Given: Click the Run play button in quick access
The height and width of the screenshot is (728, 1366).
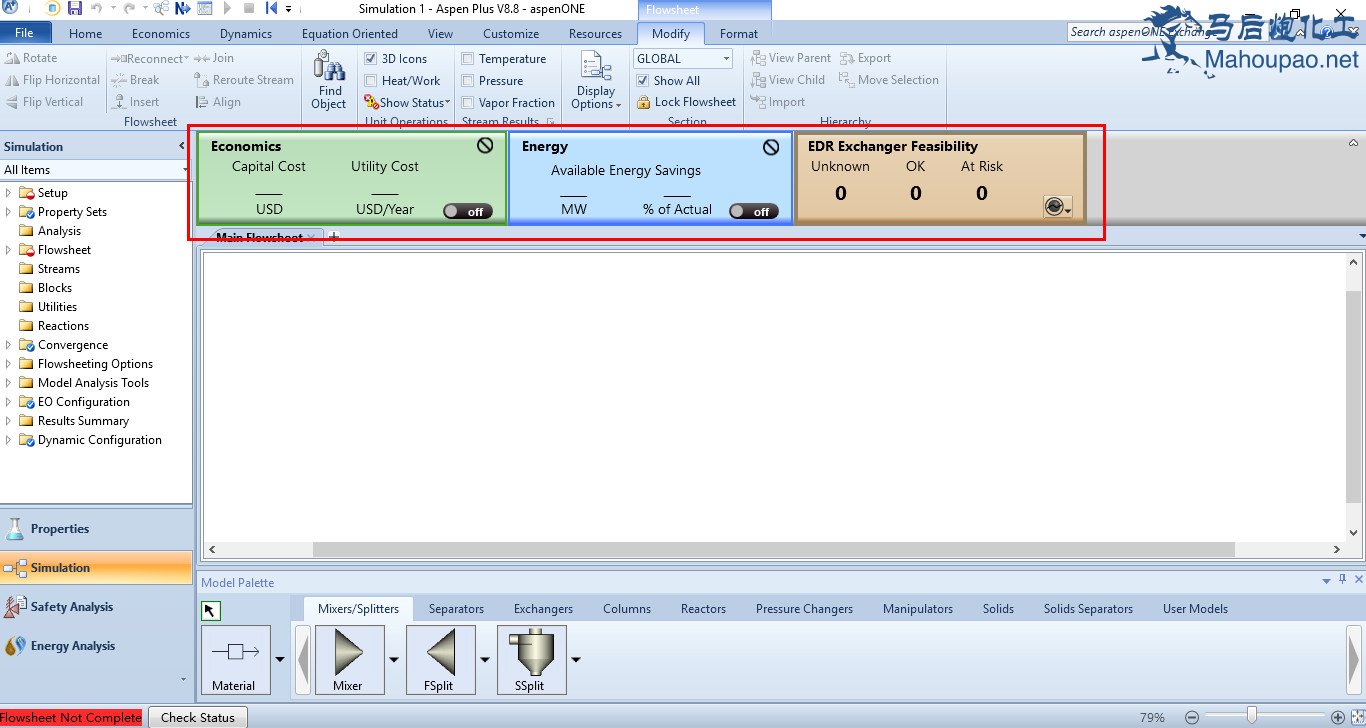Looking at the screenshot, I should pos(228,8).
